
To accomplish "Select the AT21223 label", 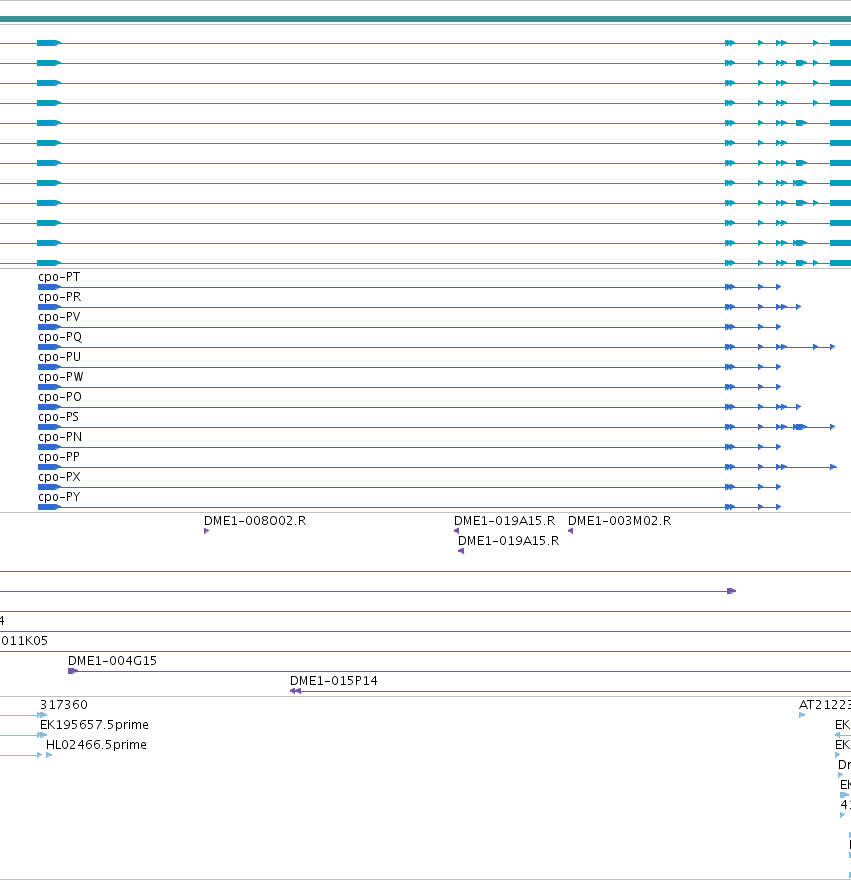I will [x=825, y=705].
